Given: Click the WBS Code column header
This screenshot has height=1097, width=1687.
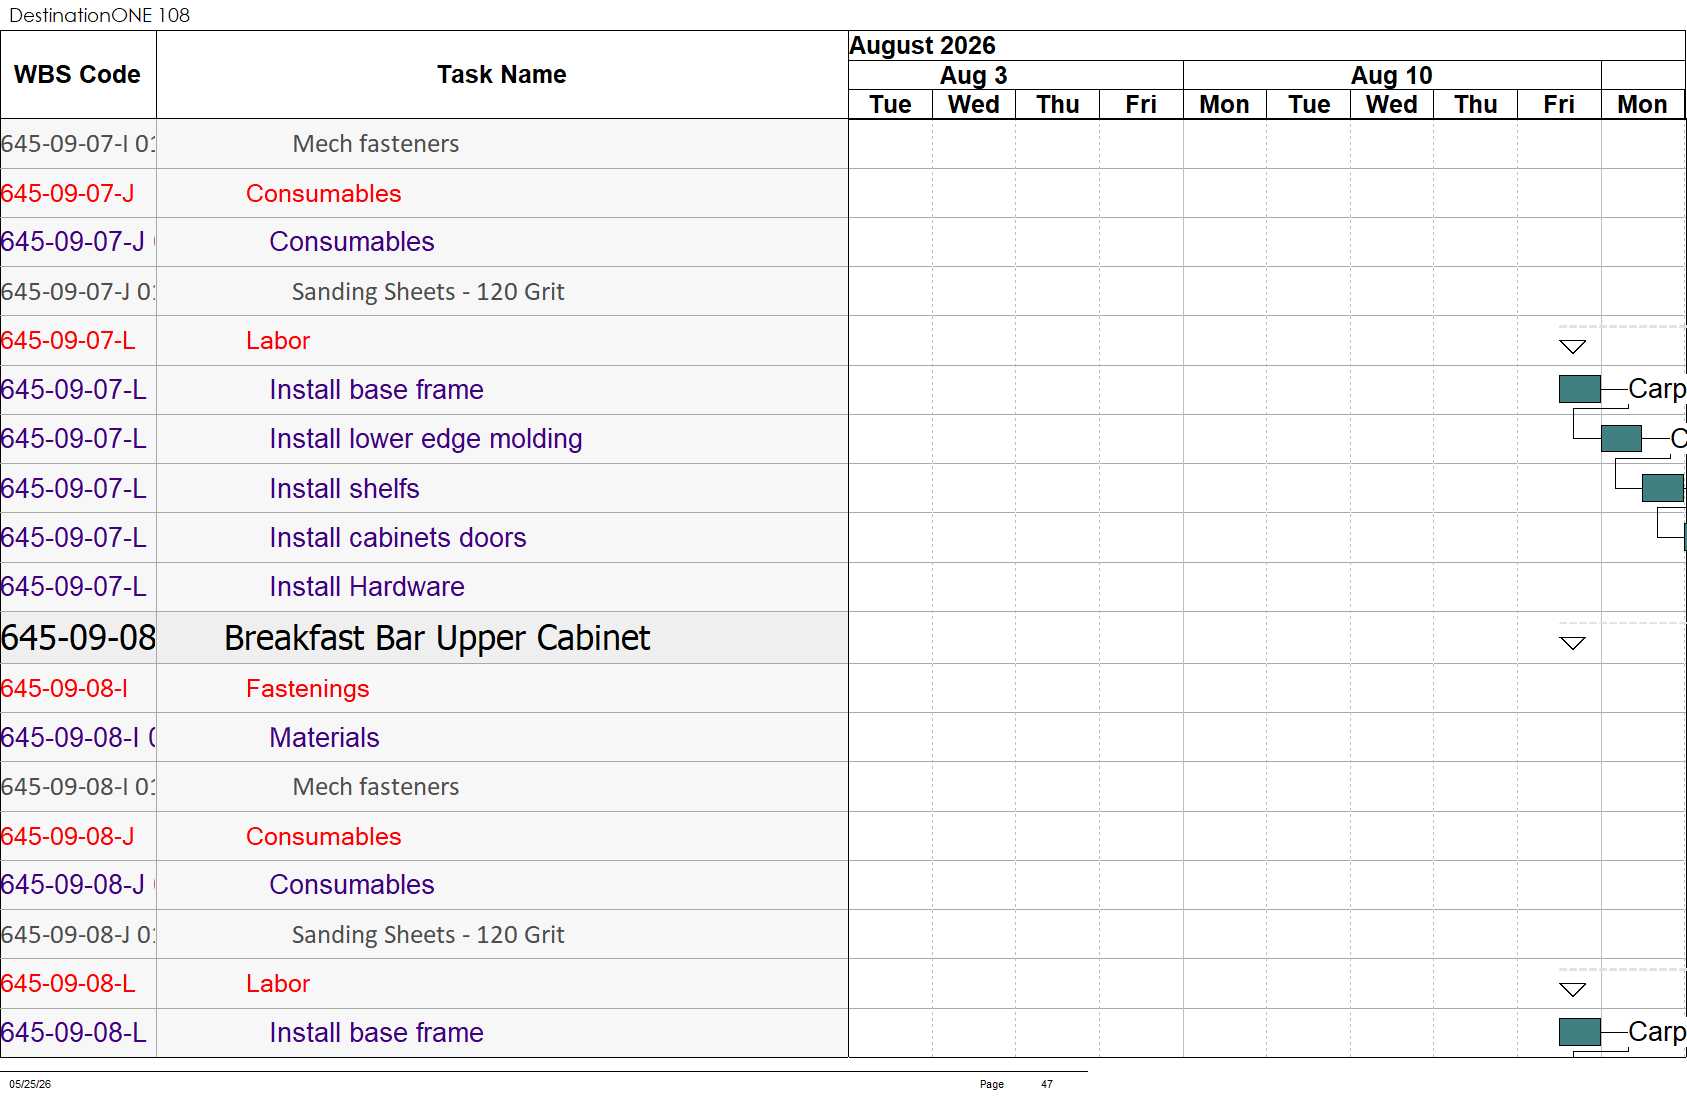Looking at the screenshot, I should (x=78, y=75).
